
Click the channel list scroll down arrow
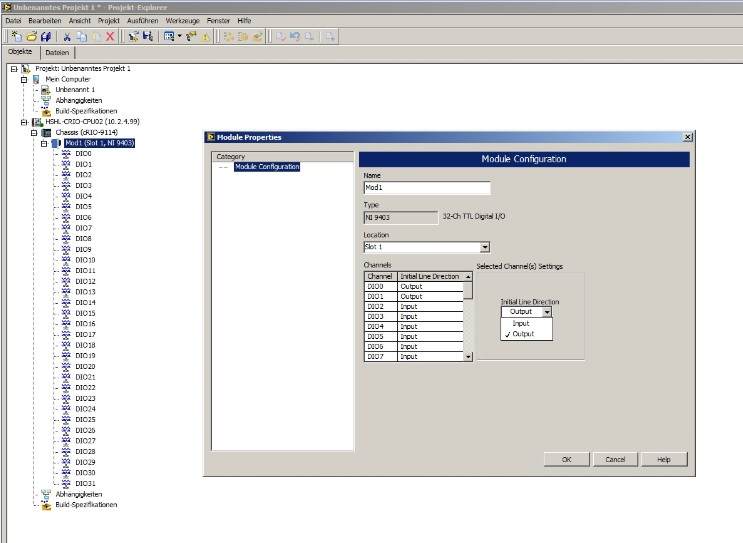[468, 356]
